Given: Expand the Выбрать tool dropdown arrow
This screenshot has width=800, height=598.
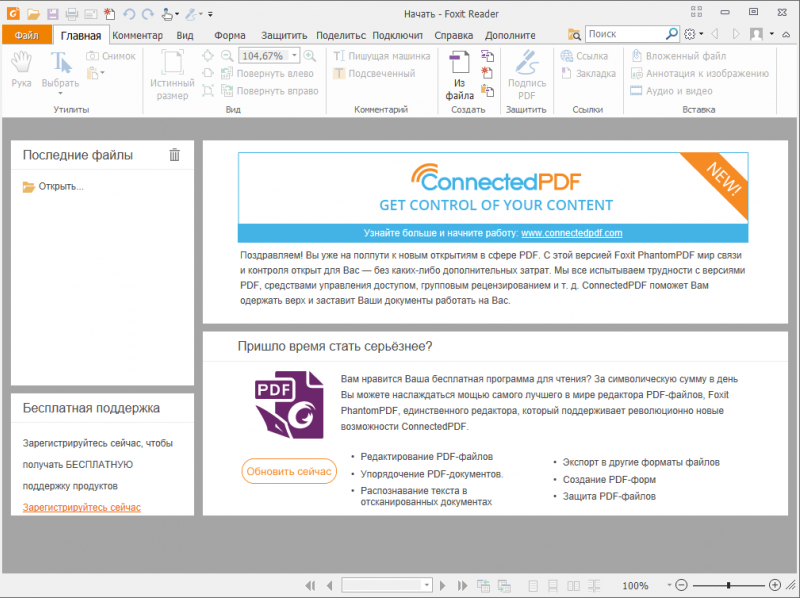Looking at the screenshot, I should [60, 93].
